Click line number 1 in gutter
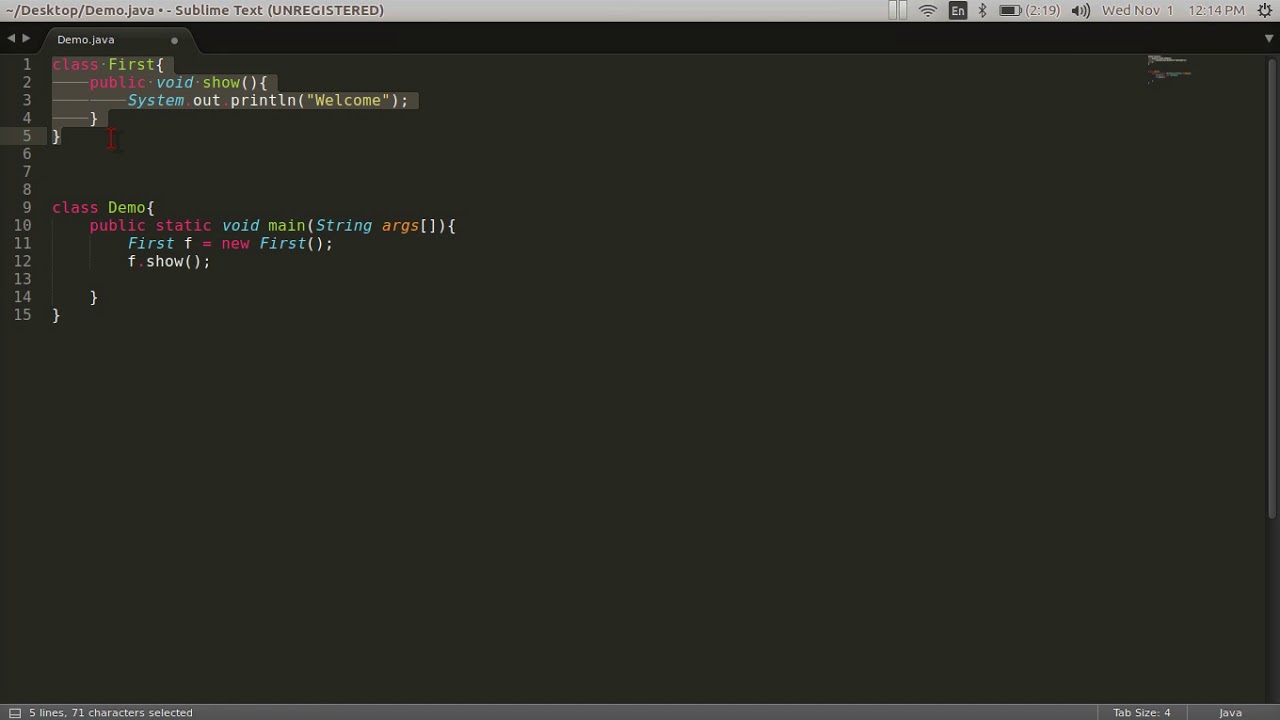 (x=27, y=64)
